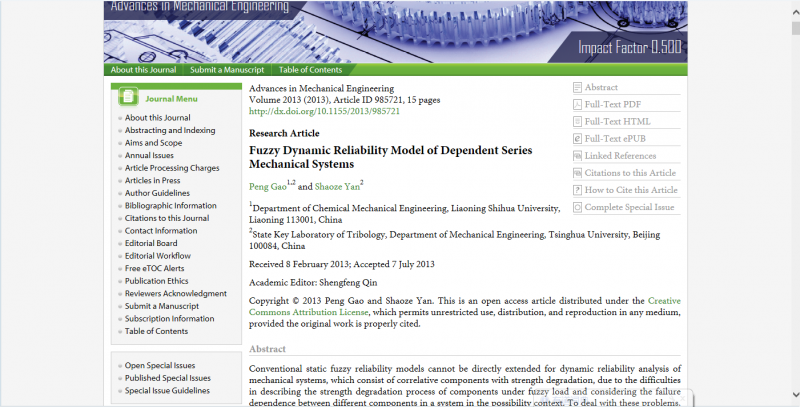The image size is (800, 407).
Task: Open the Submit a Manuscript green tab
Action: (227, 70)
